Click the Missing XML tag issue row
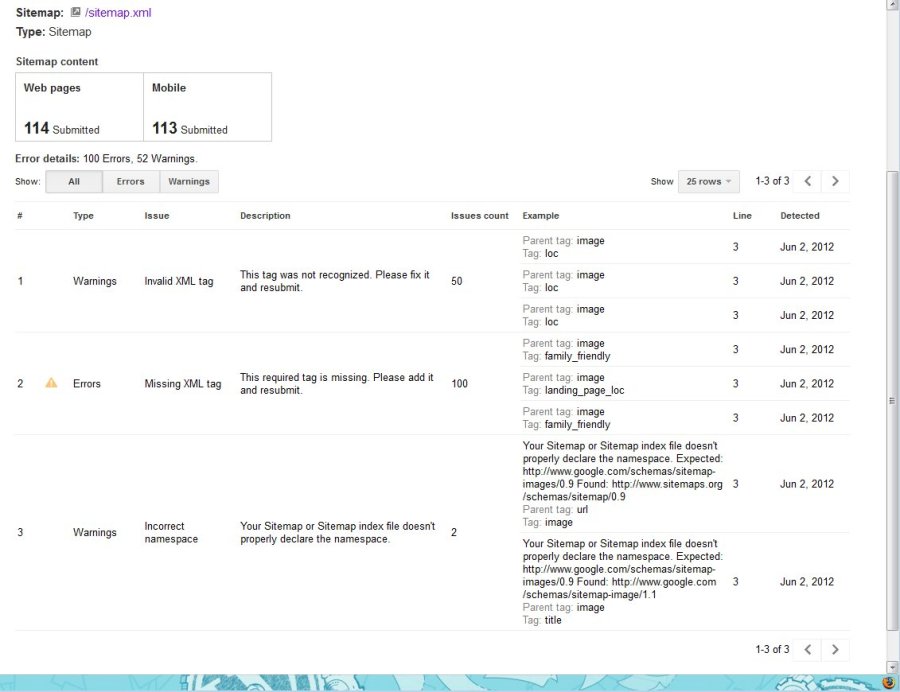The height and width of the screenshot is (692, 900). pos(183,383)
